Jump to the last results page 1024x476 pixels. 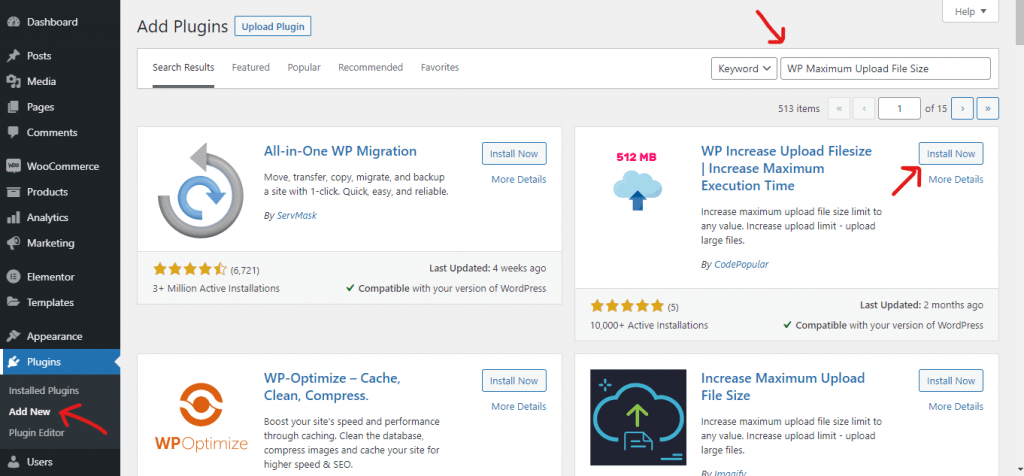pyautogui.click(x=987, y=108)
